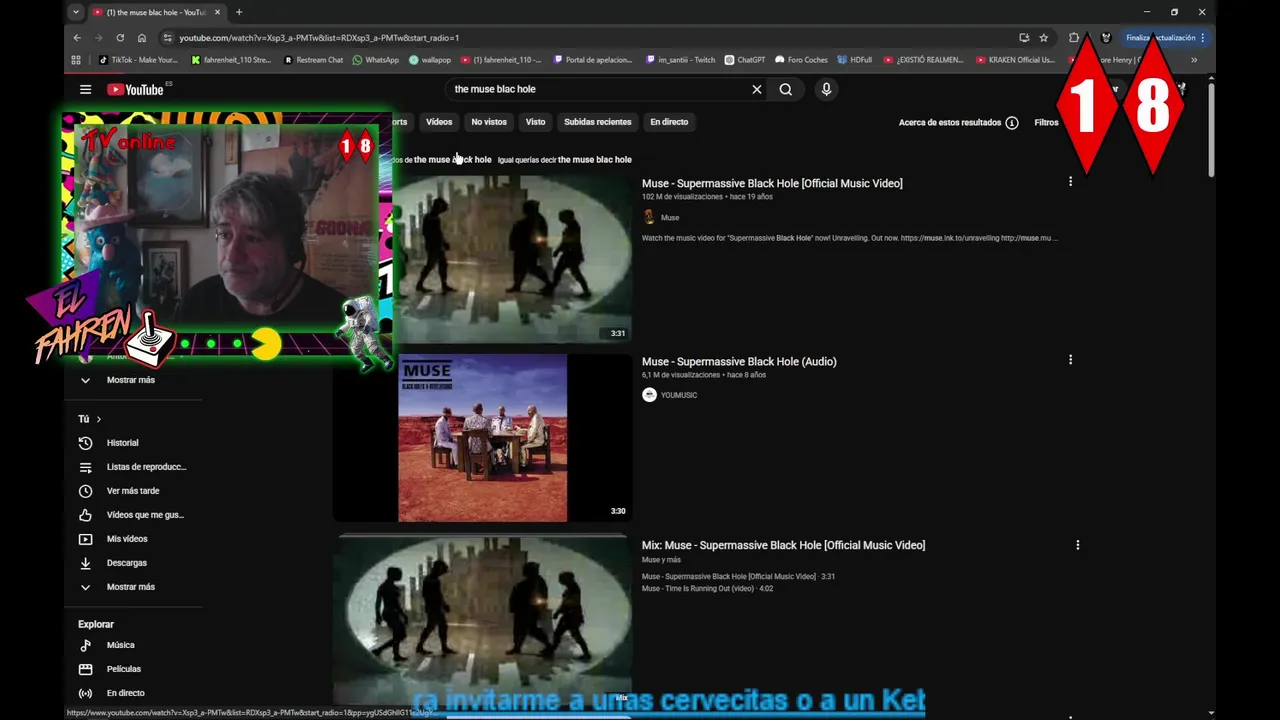Screen dimensions: 1280x720
Task: Click the magnifier search button
Action: pos(786,89)
